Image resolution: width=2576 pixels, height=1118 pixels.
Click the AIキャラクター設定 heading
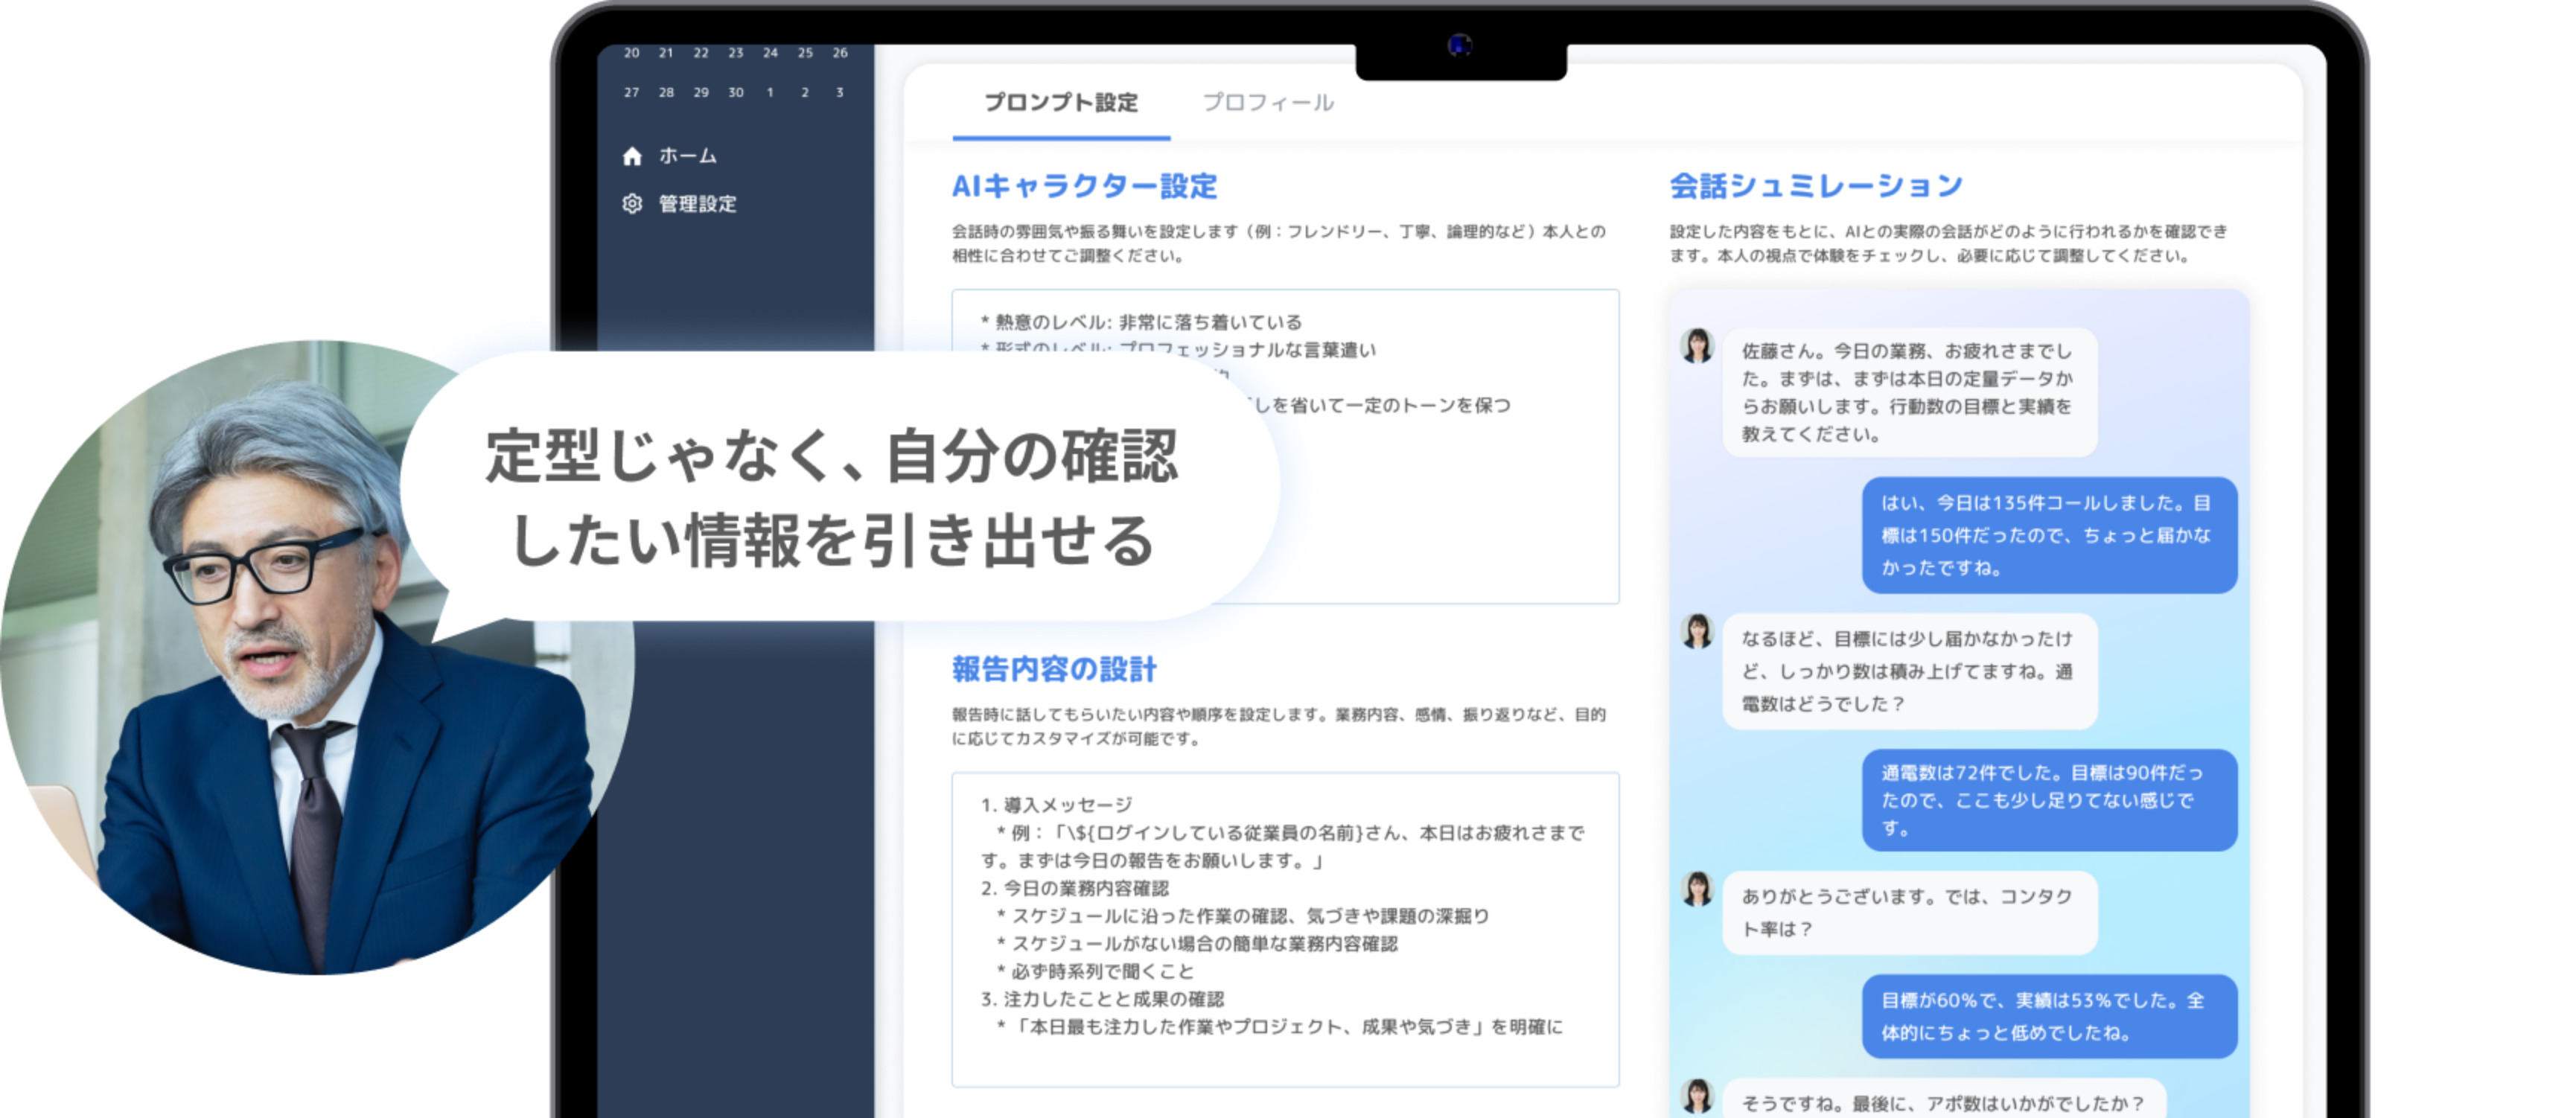[x=1084, y=186]
